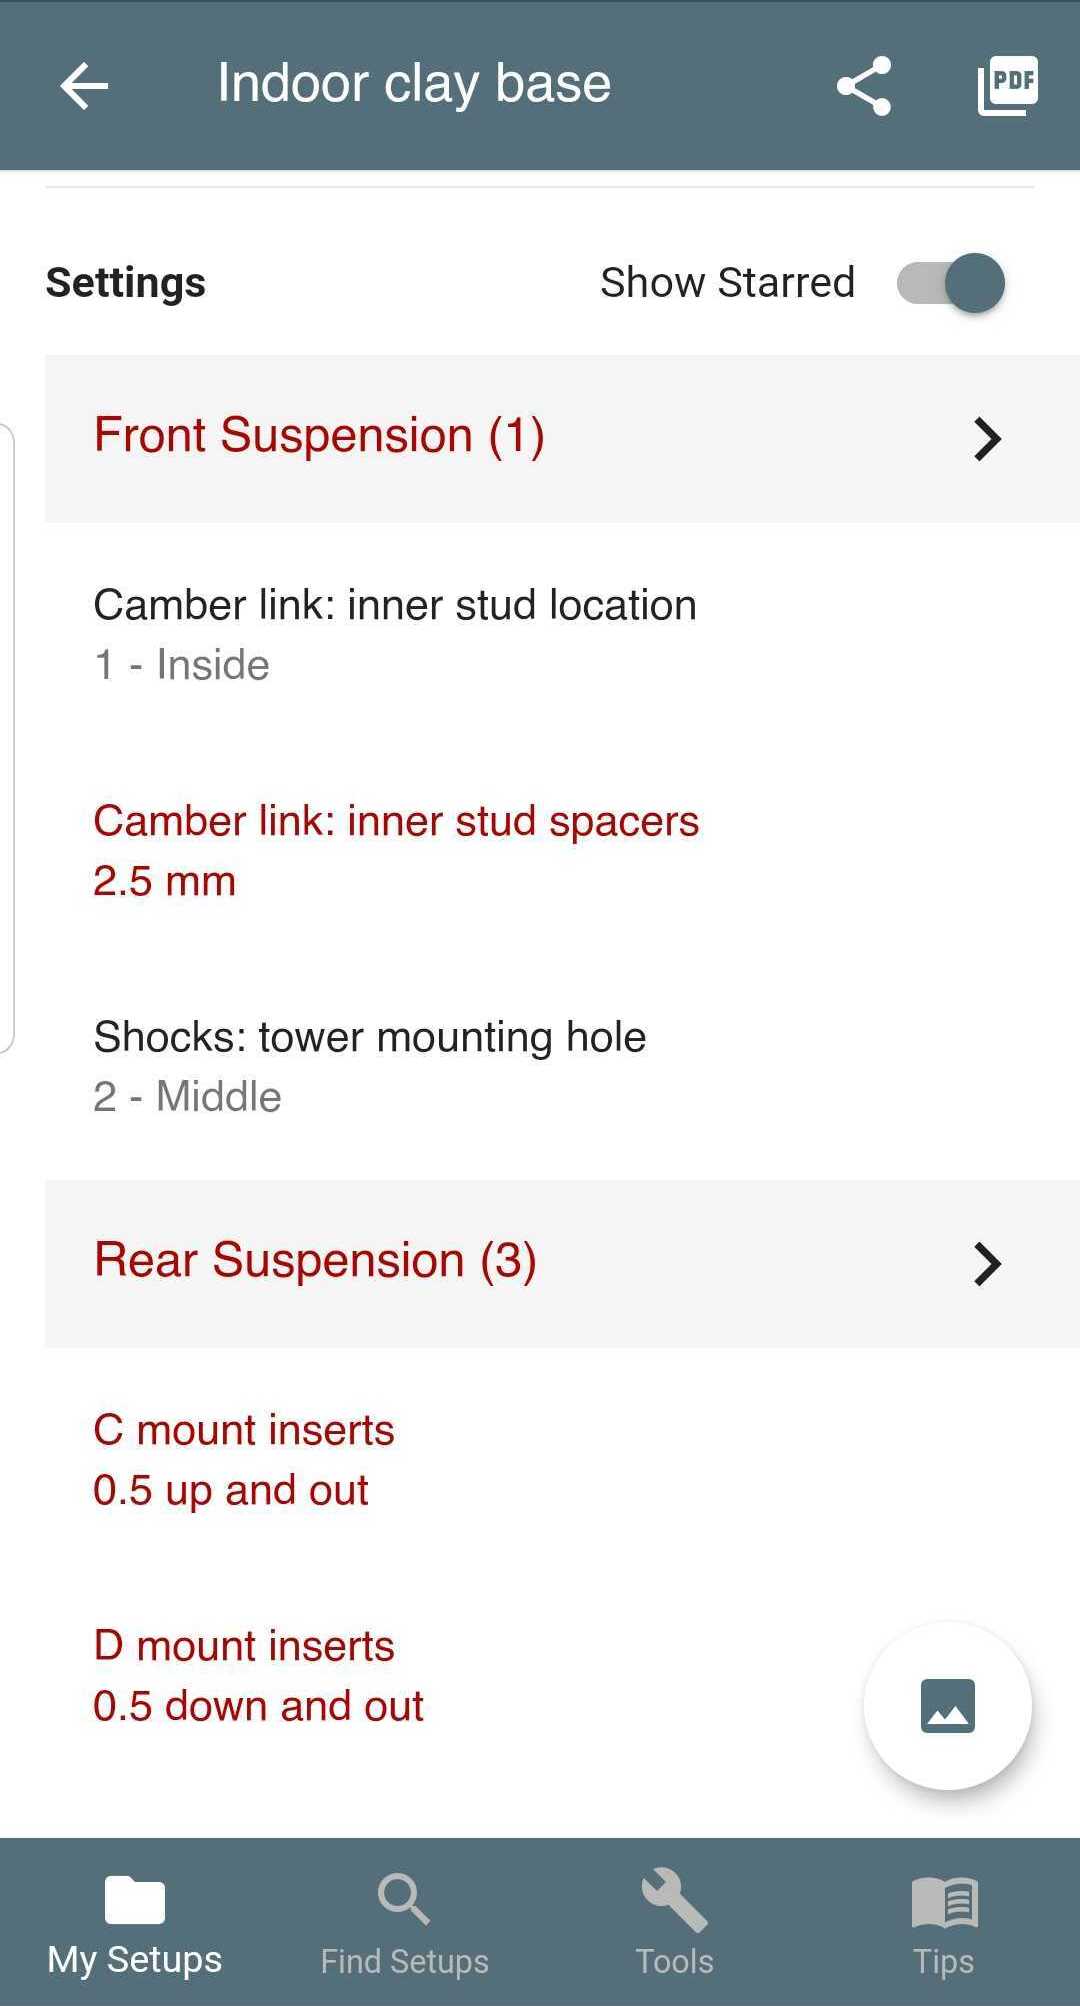
Task: Tap the Find Setups magnifier icon
Action: click(x=404, y=1899)
